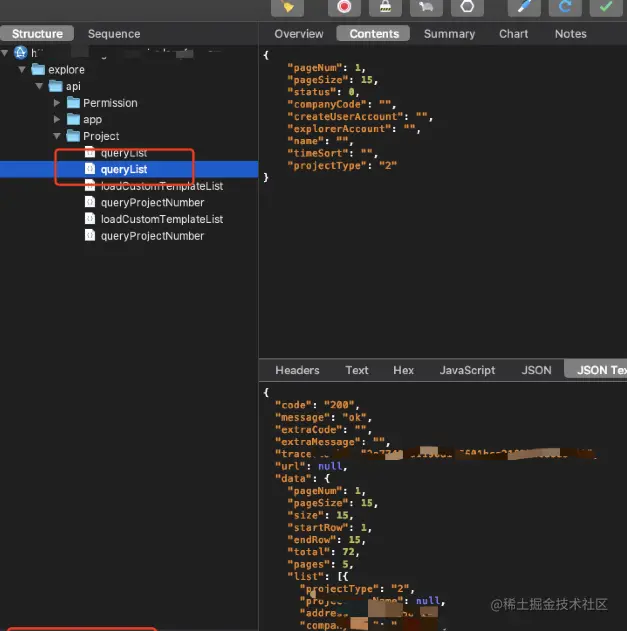This screenshot has height=631, width=627.
Task: Show response JavaScript tab
Action: point(467,370)
